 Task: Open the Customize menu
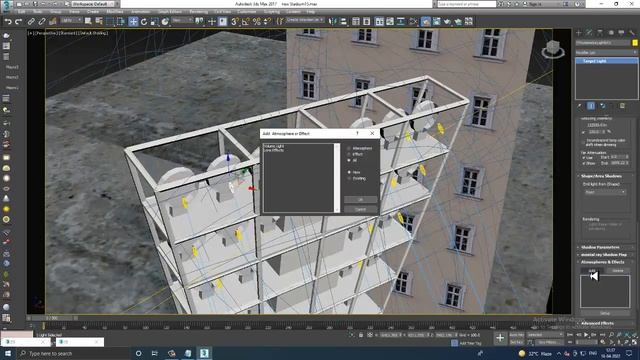[x=247, y=12]
